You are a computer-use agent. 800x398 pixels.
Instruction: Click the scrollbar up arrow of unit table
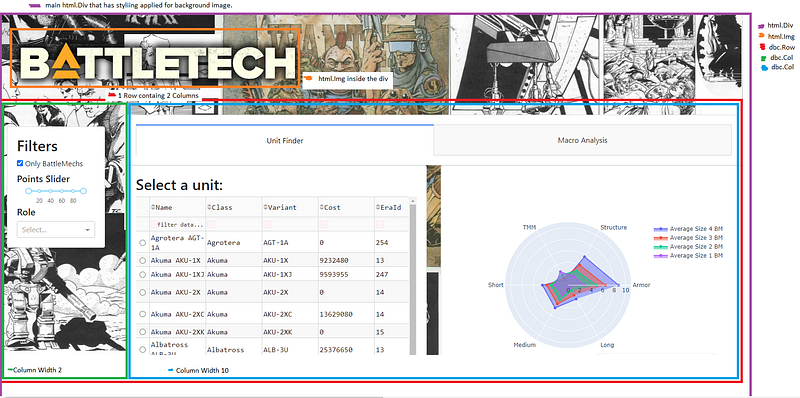pyautogui.click(x=413, y=200)
